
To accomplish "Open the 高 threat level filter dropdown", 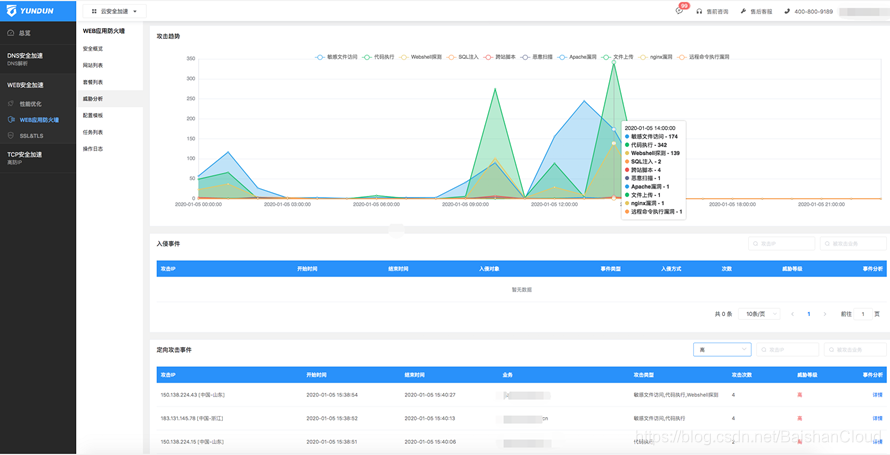I will [x=722, y=349].
